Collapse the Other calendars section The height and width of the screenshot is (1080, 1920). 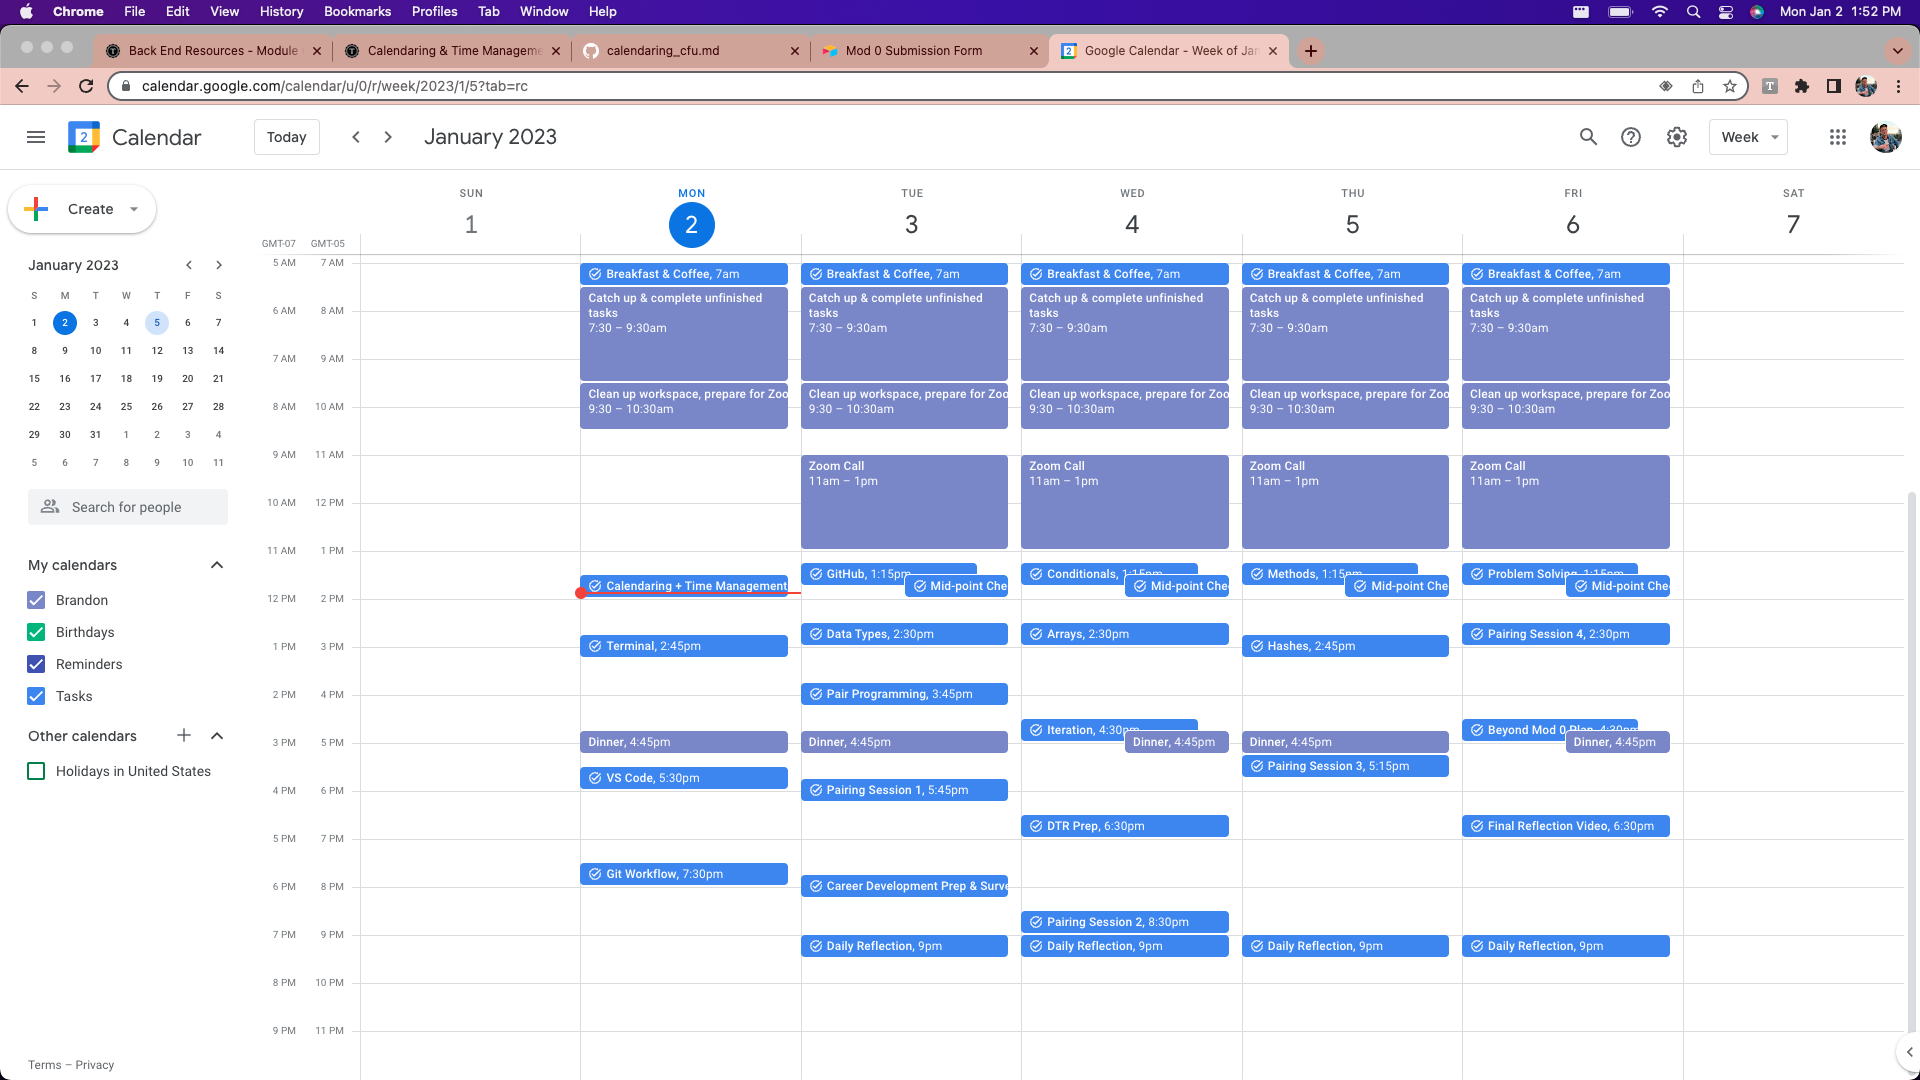point(217,736)
